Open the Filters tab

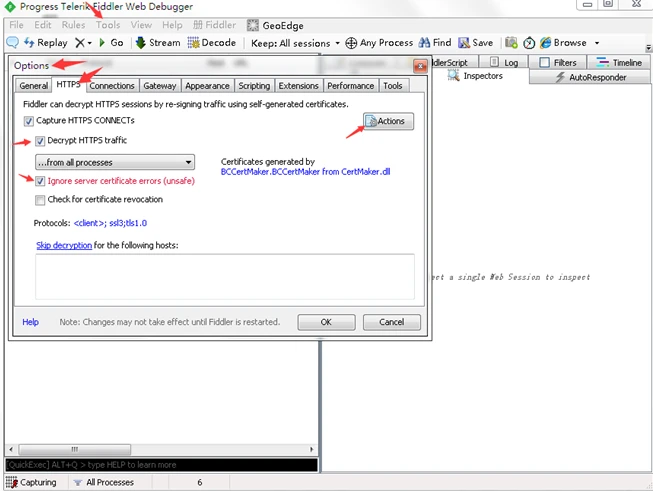point(558,62)
